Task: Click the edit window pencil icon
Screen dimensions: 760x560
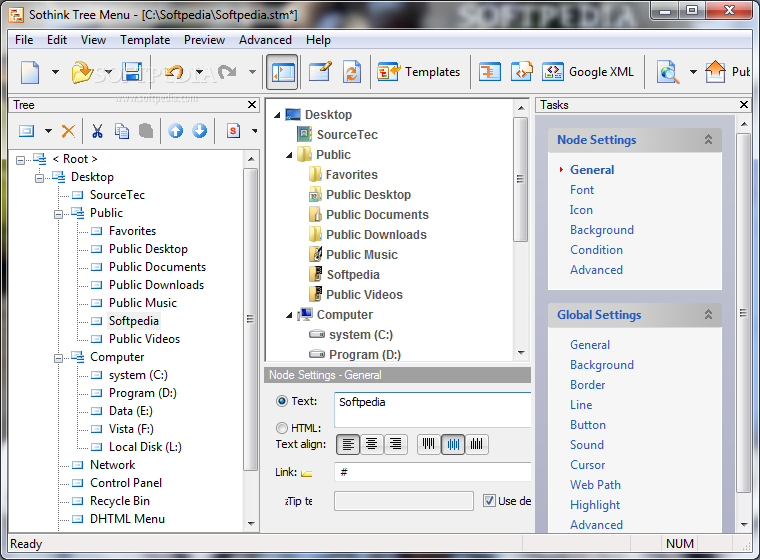Action: (x=320, y=72)
